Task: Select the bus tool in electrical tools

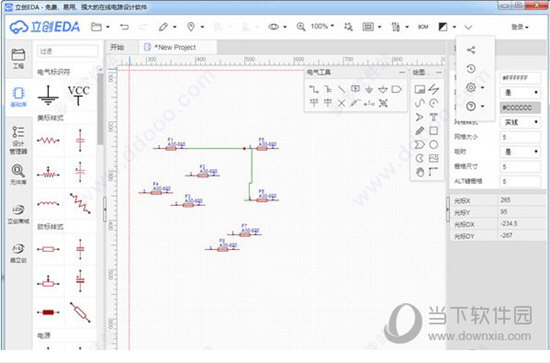Action: tap(328, 89)
